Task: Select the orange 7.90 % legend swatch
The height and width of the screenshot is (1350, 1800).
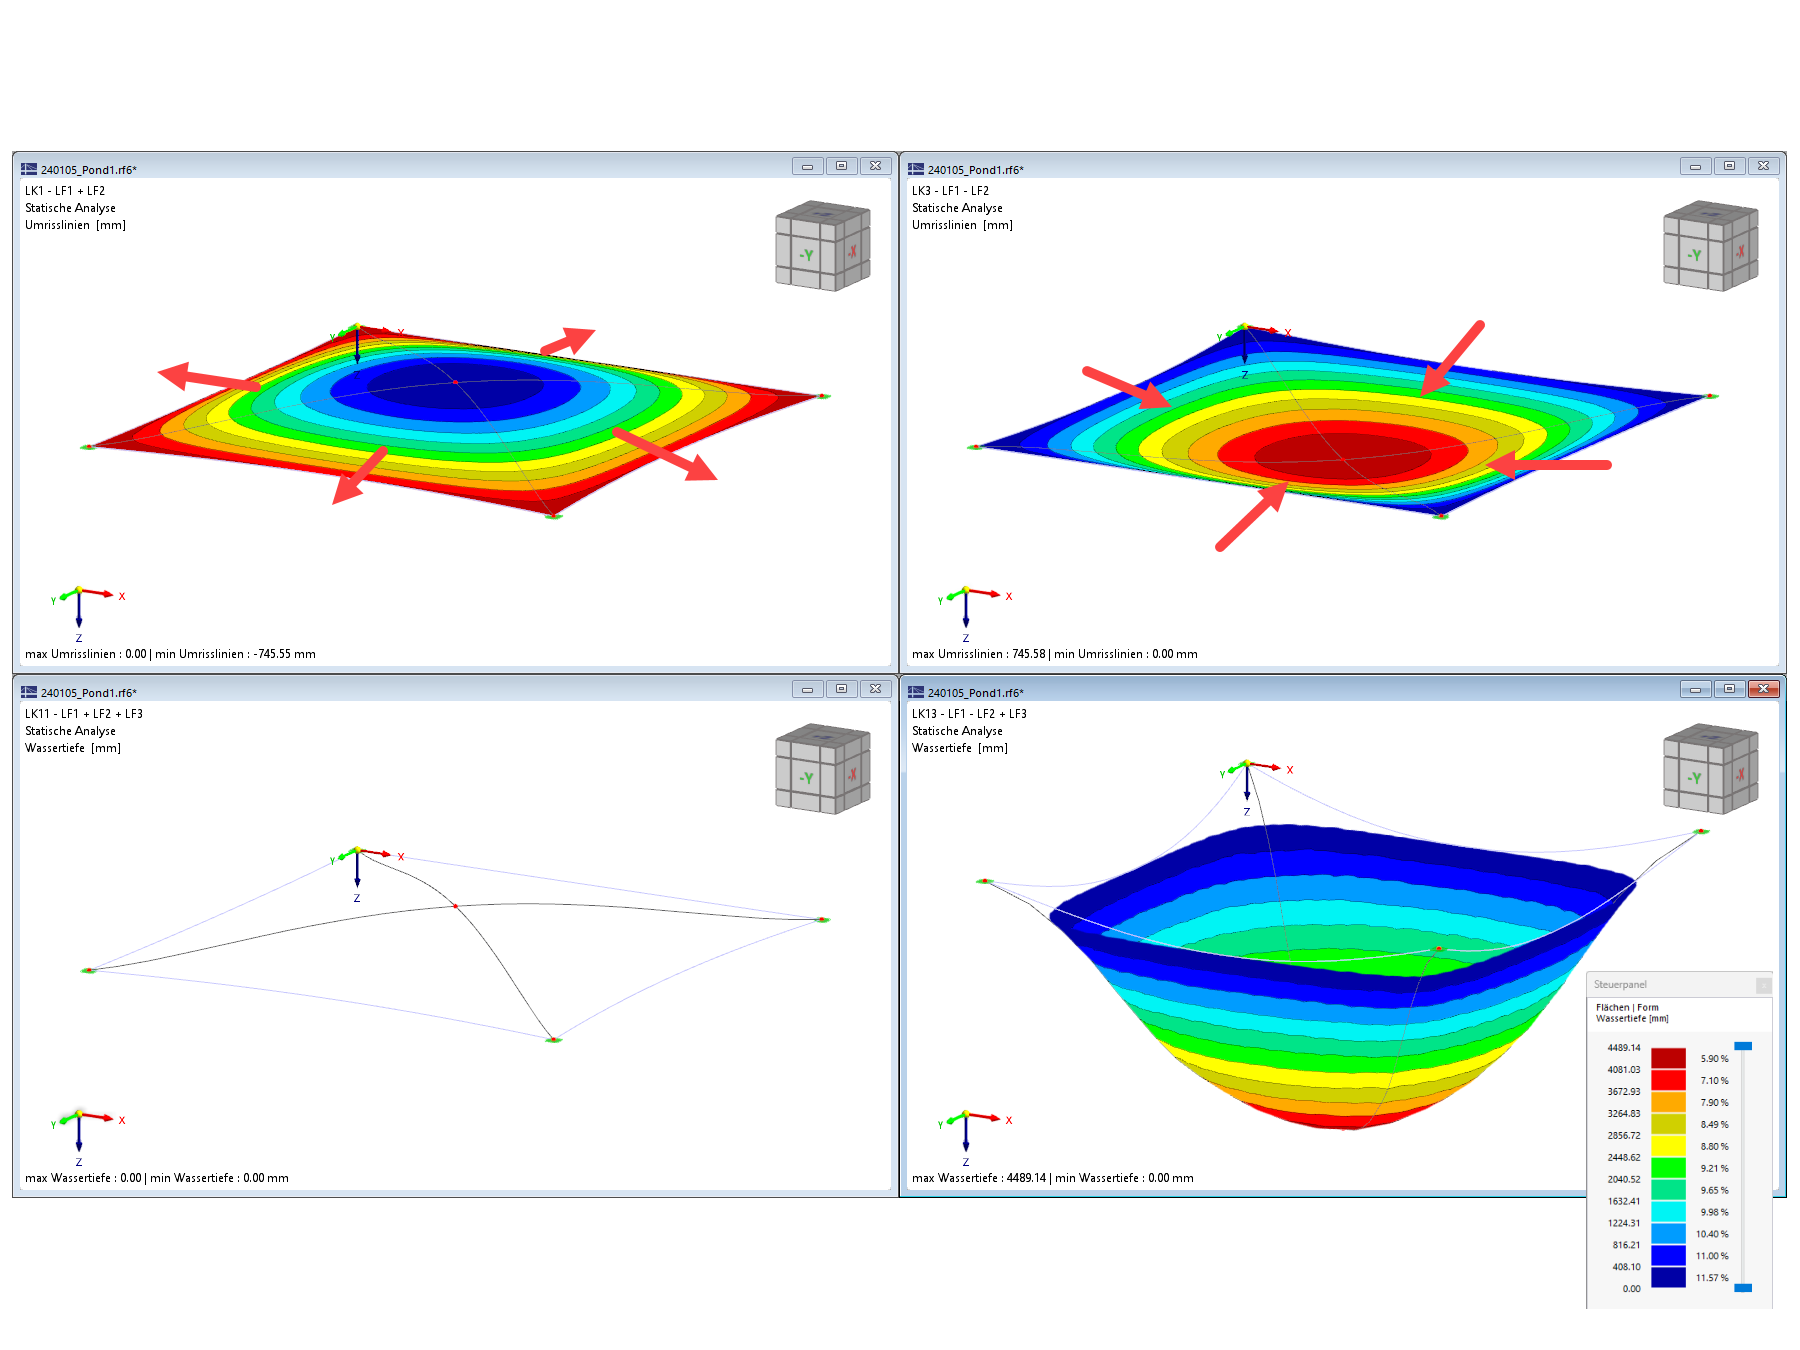Action: point(1668,1102)
